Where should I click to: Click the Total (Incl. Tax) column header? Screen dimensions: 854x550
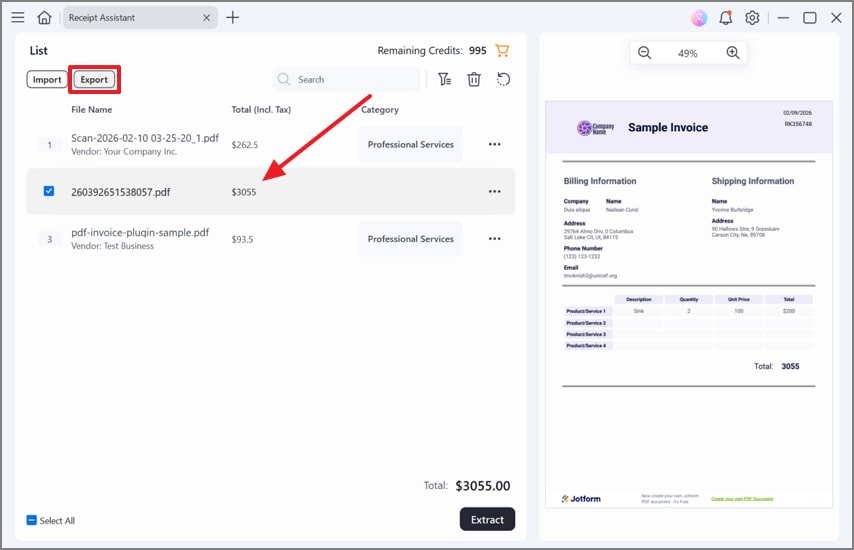point(261,109)
